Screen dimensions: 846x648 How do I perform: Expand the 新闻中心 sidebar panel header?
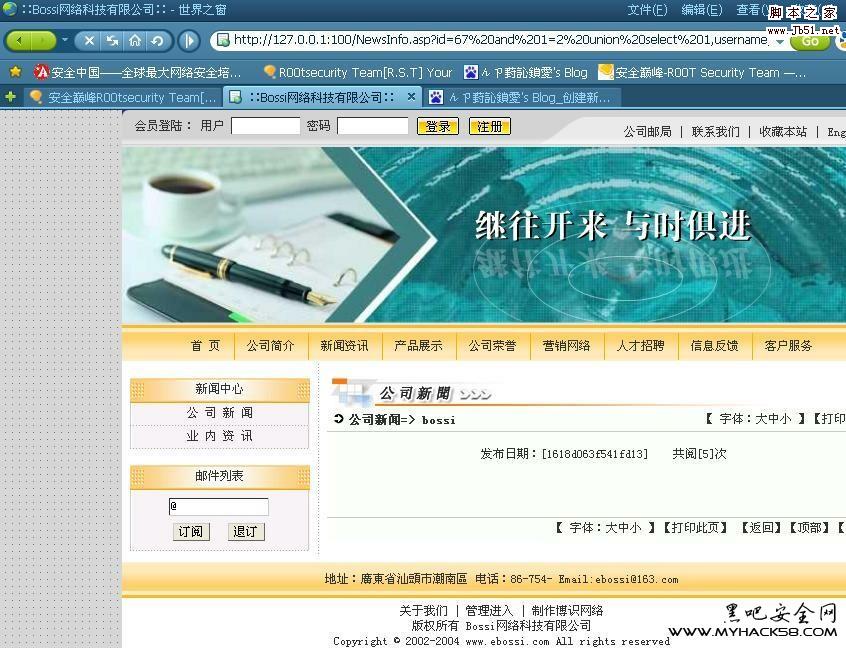pyautogui.click(x=219, y=389)
